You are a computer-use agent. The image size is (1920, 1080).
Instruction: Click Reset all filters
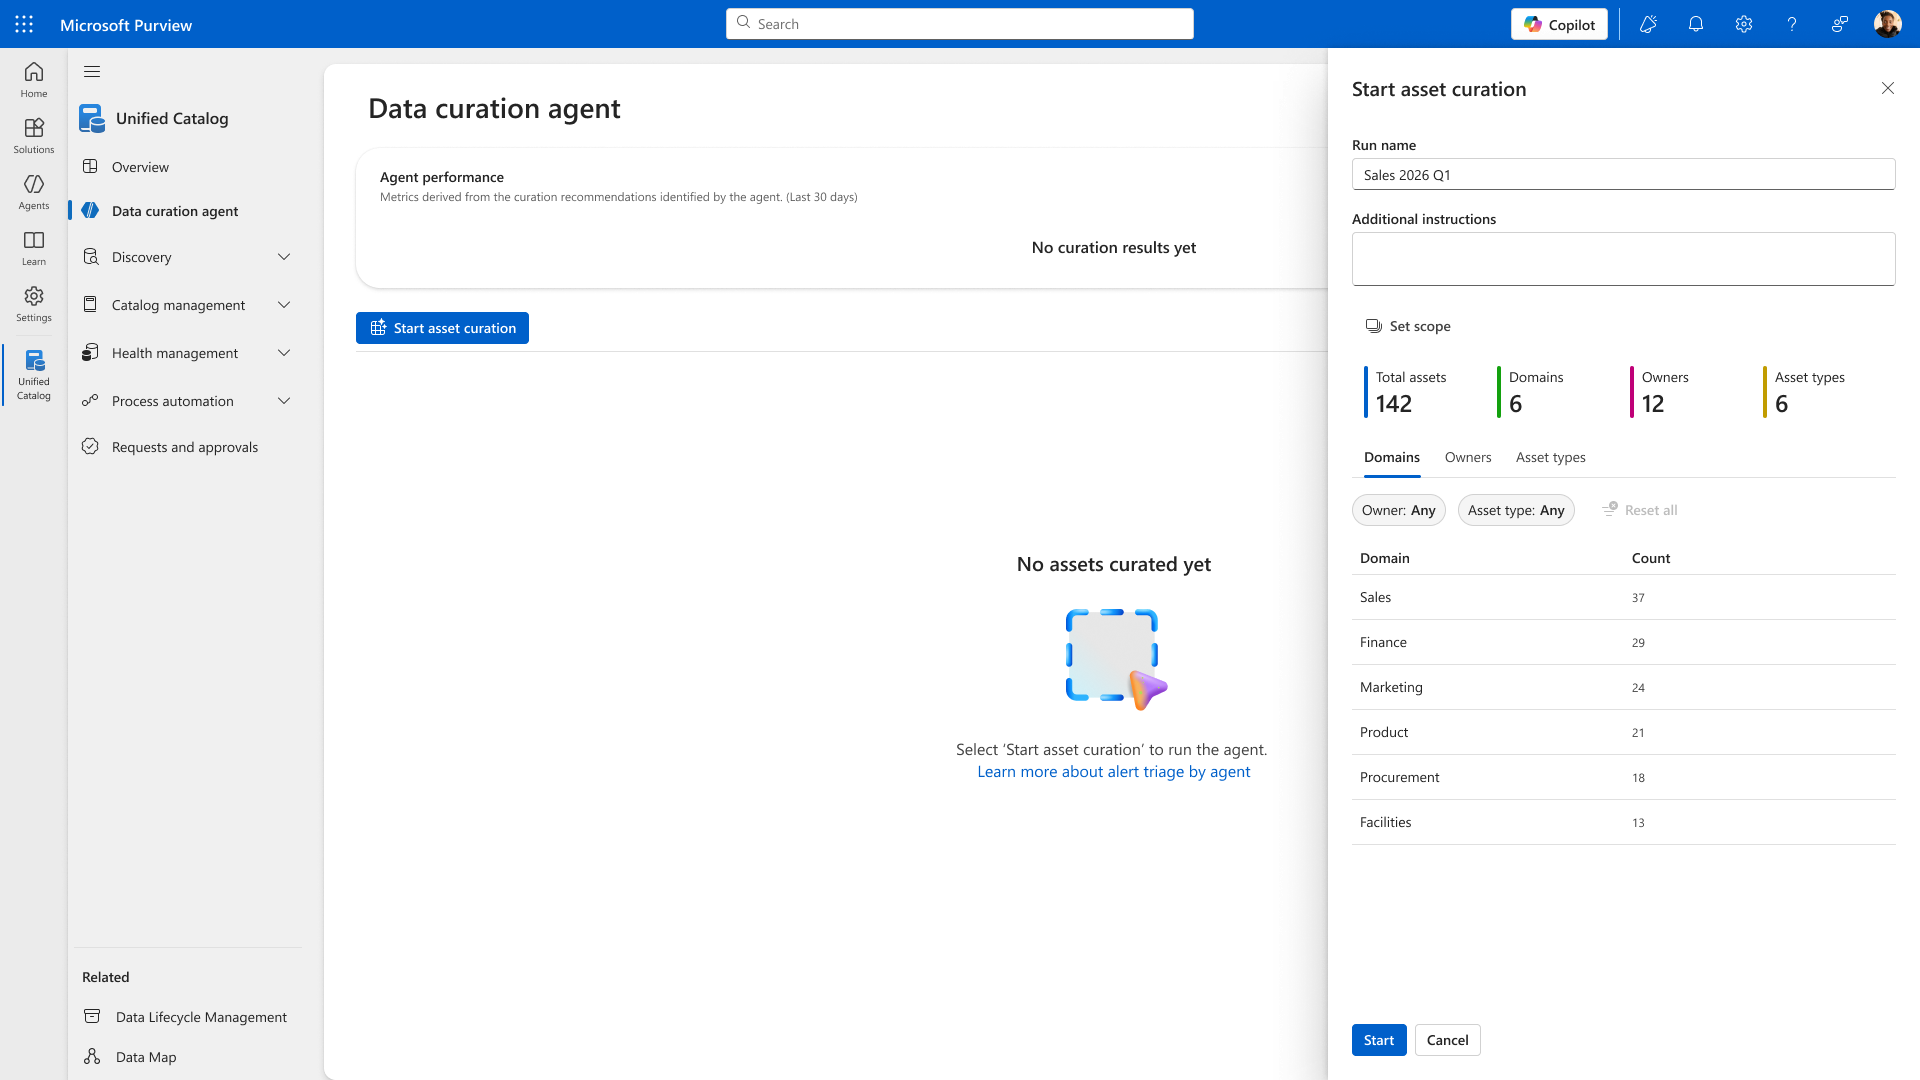click(1640, 510)
